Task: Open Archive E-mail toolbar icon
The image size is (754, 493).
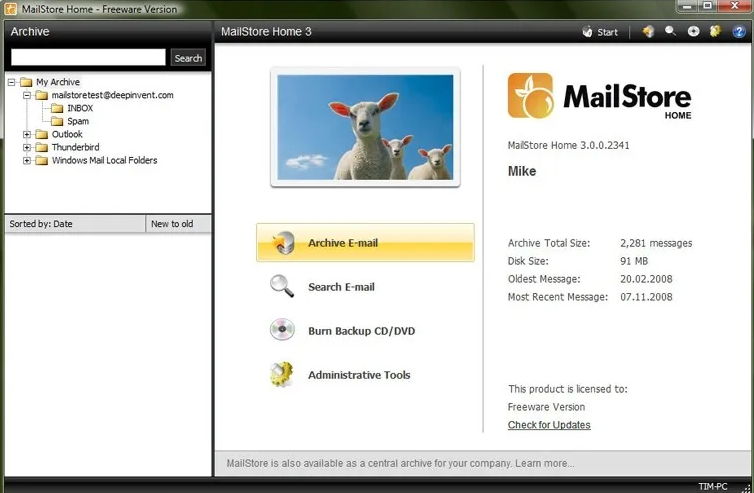Action: pos(648,32)
